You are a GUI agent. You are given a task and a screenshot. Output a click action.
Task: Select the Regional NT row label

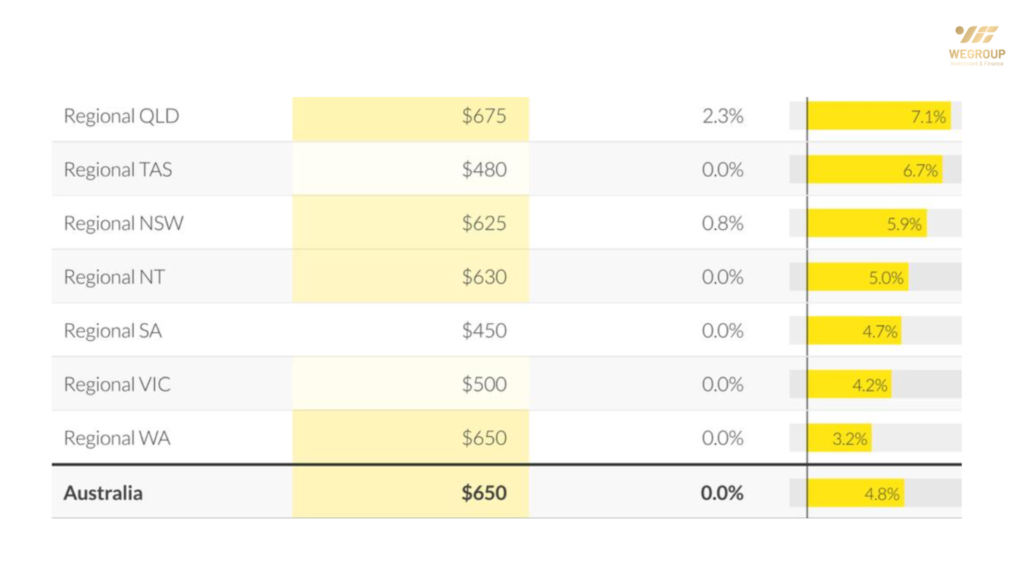(113, 277)
